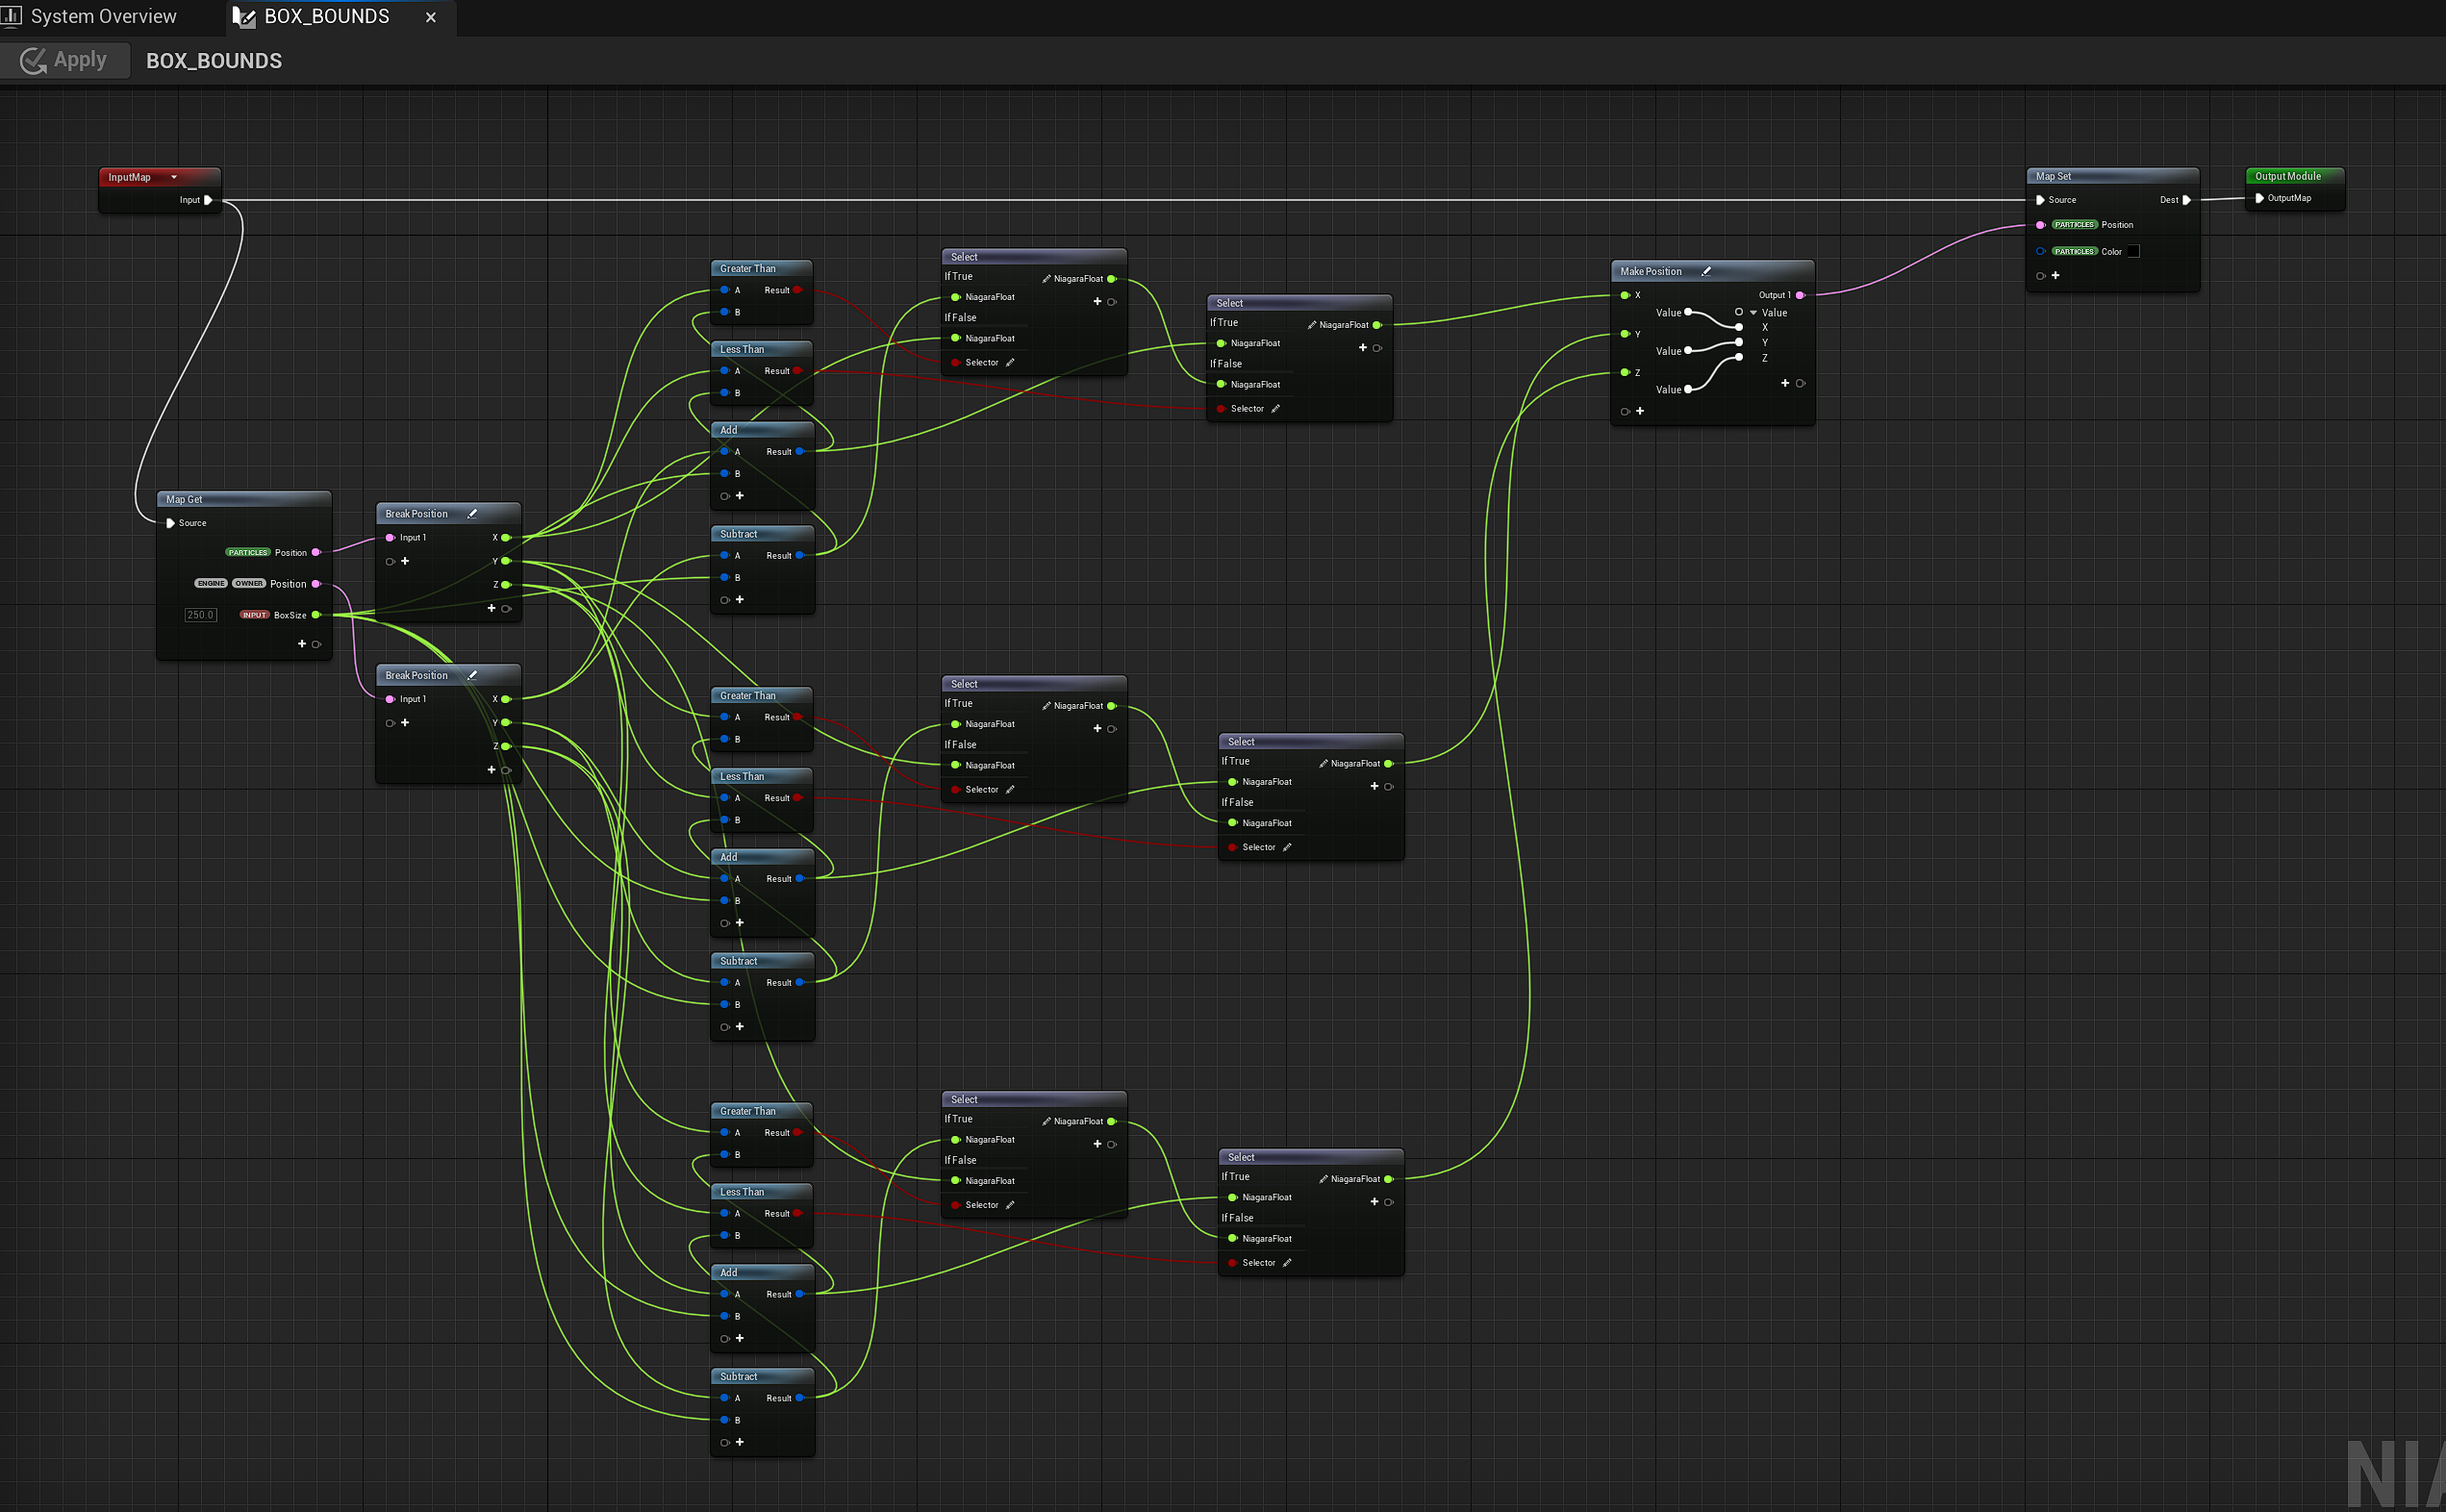The image size is (2446, 1512).
Task: Select the Output Module node header
Action: pyautogui.click(x=2294, y=176)
